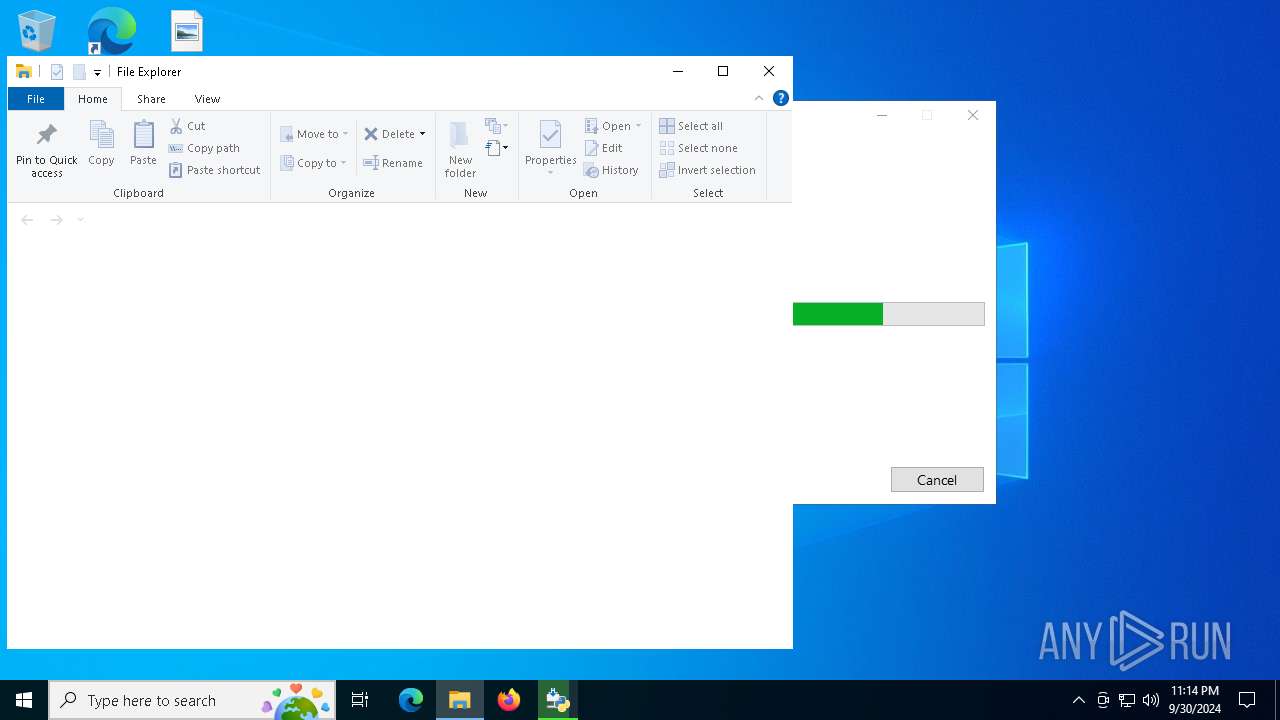Click the network icon in the system tray

tap(1127, 700)
